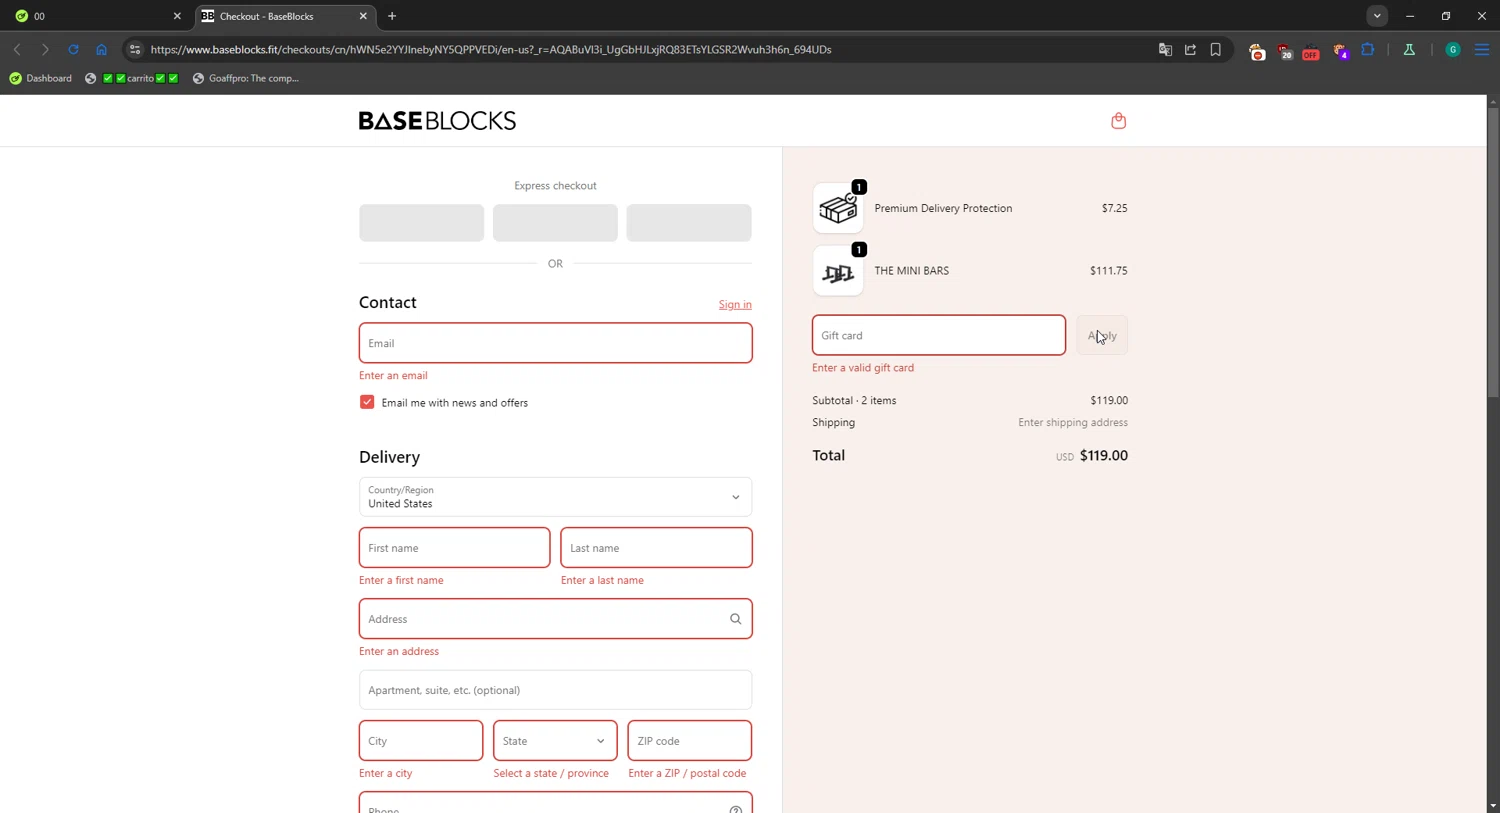Viewport: 1500px width, 813px height.
Task: Open the tab search dropdown arrow
Action: click(1377, 16)
